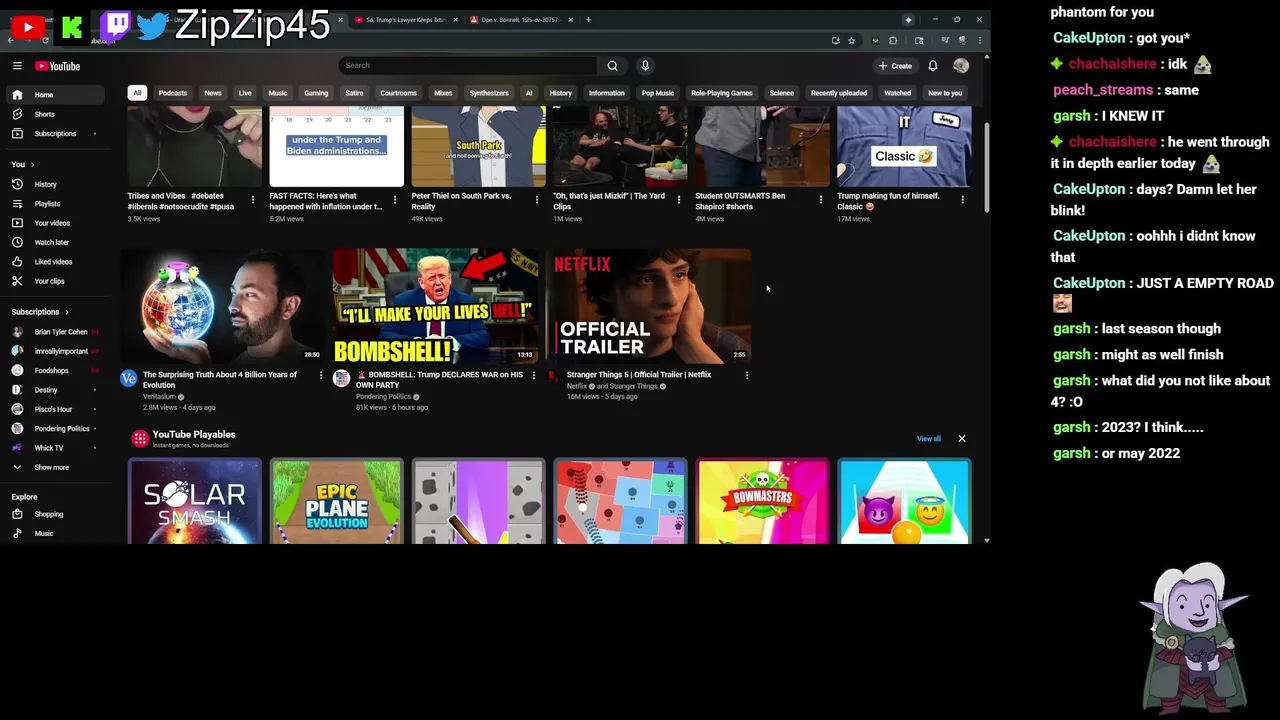Viewport: 1280px width, 720px height.
Task: Open the notifications bell
Action: coord(932,66)
